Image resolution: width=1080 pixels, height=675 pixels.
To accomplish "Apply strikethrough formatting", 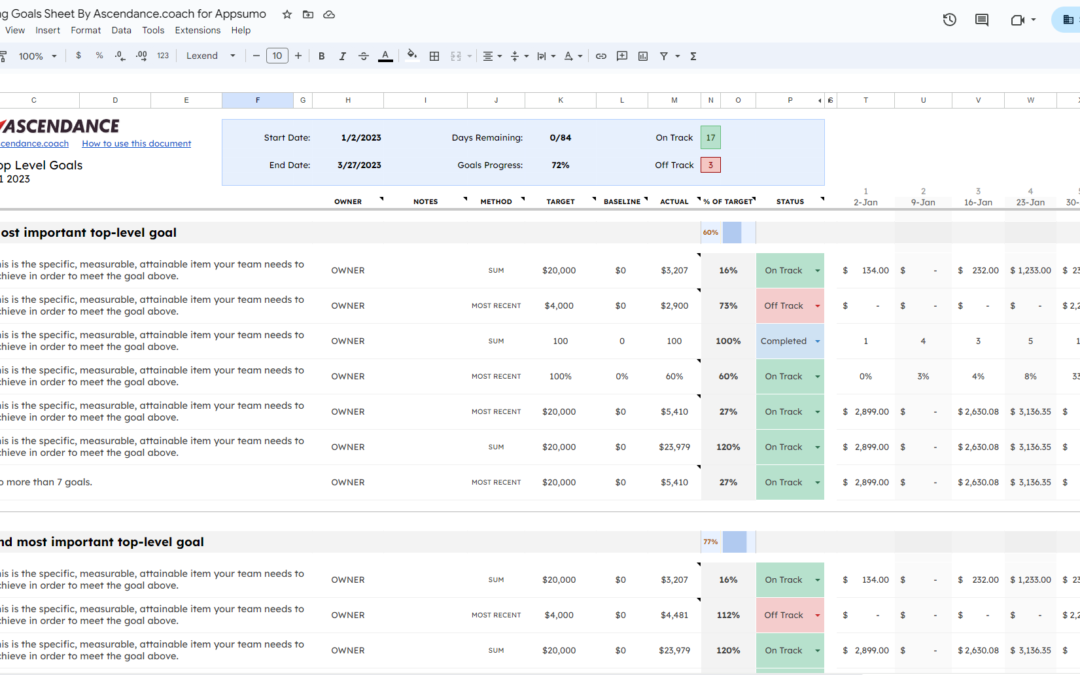I will coord(363,56).
